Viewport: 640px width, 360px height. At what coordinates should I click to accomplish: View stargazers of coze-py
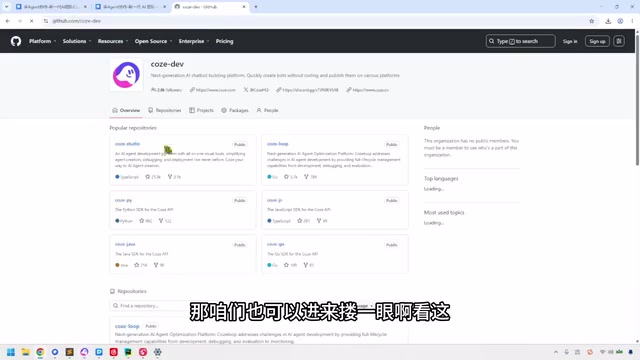point(146,221)
